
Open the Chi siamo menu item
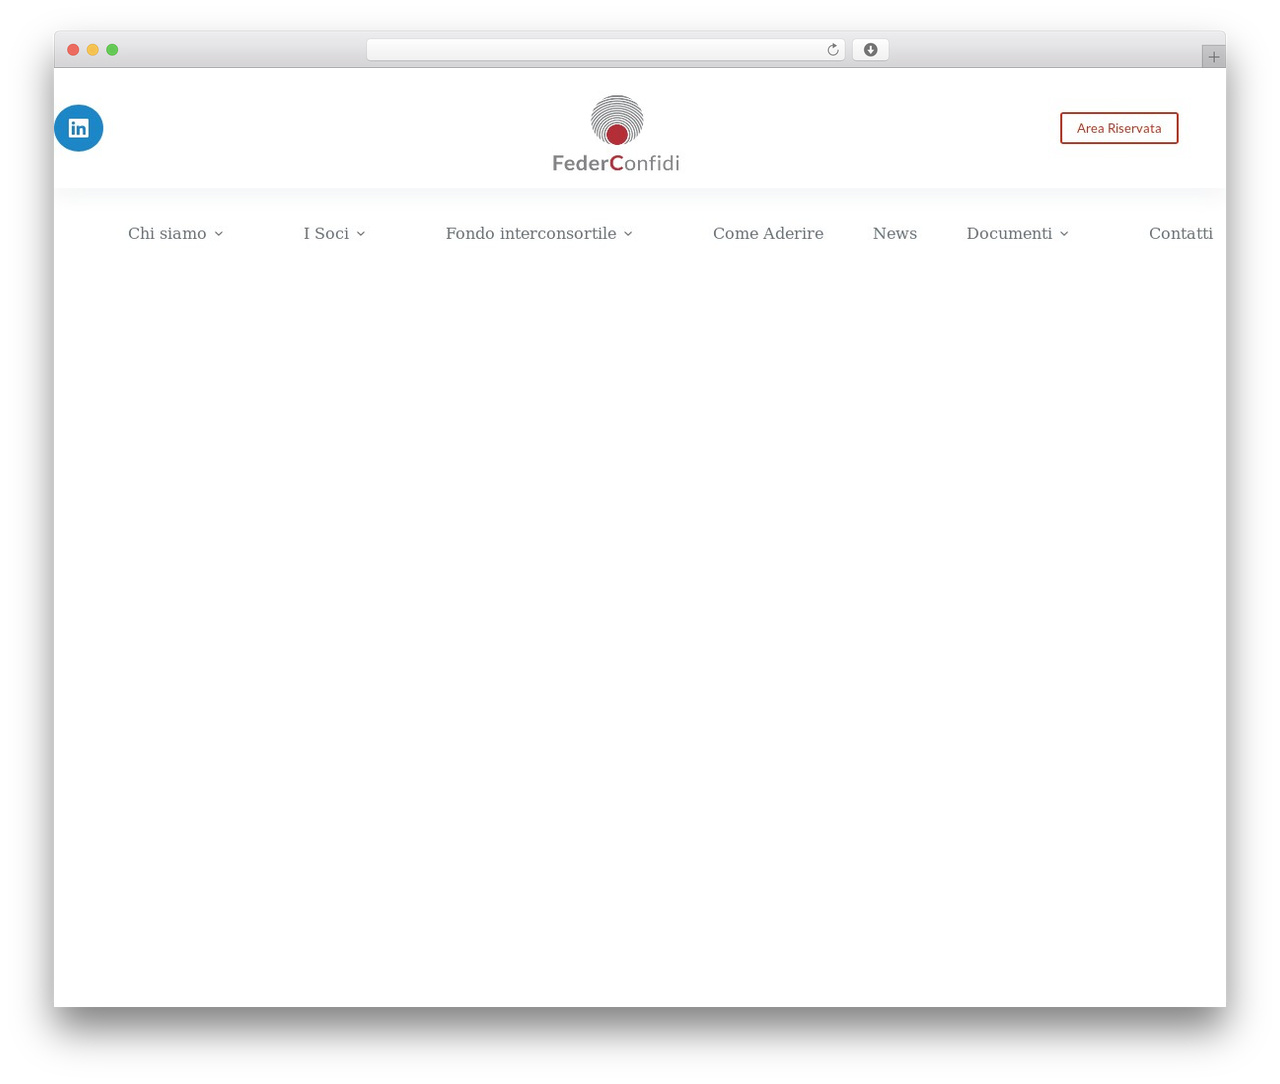point(167,233)
